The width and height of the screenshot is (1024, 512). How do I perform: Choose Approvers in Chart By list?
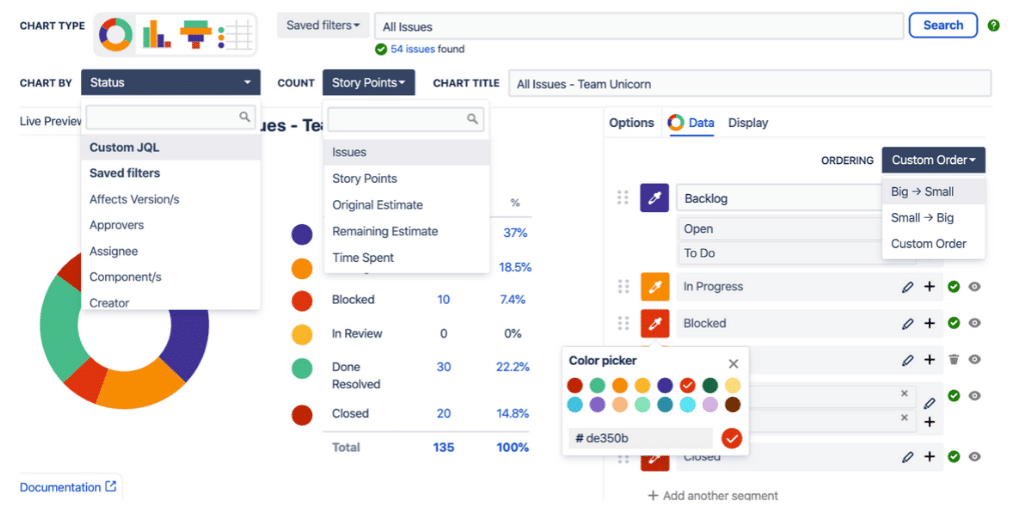(x=170, y=225)
